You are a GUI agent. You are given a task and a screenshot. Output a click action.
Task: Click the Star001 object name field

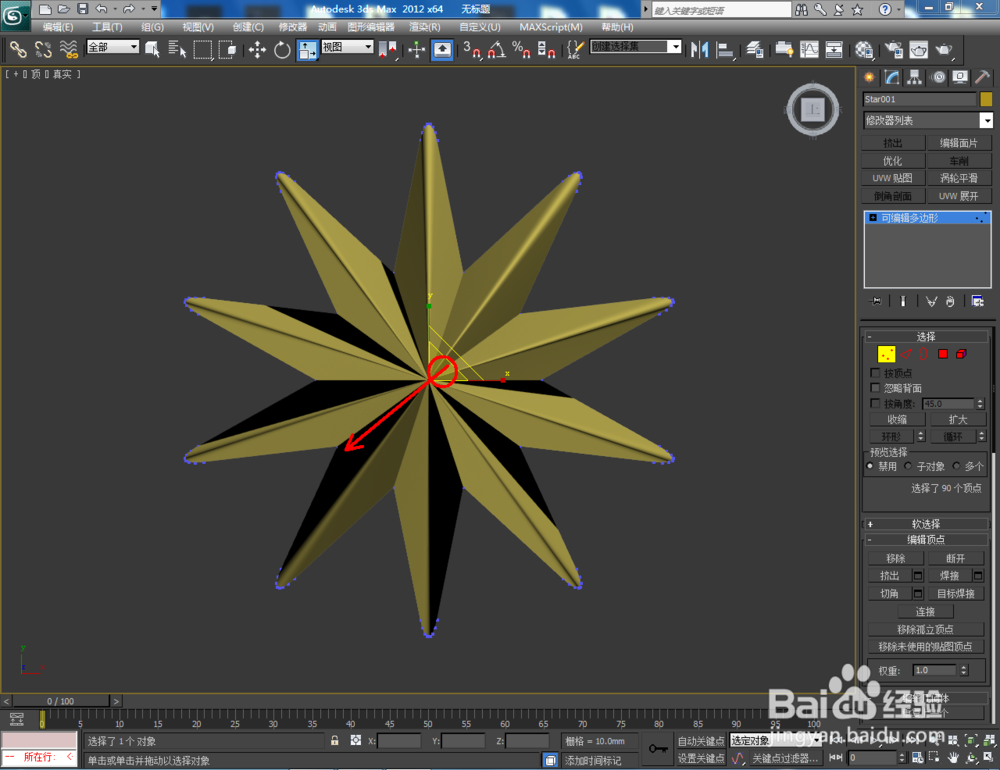(919, 99)
